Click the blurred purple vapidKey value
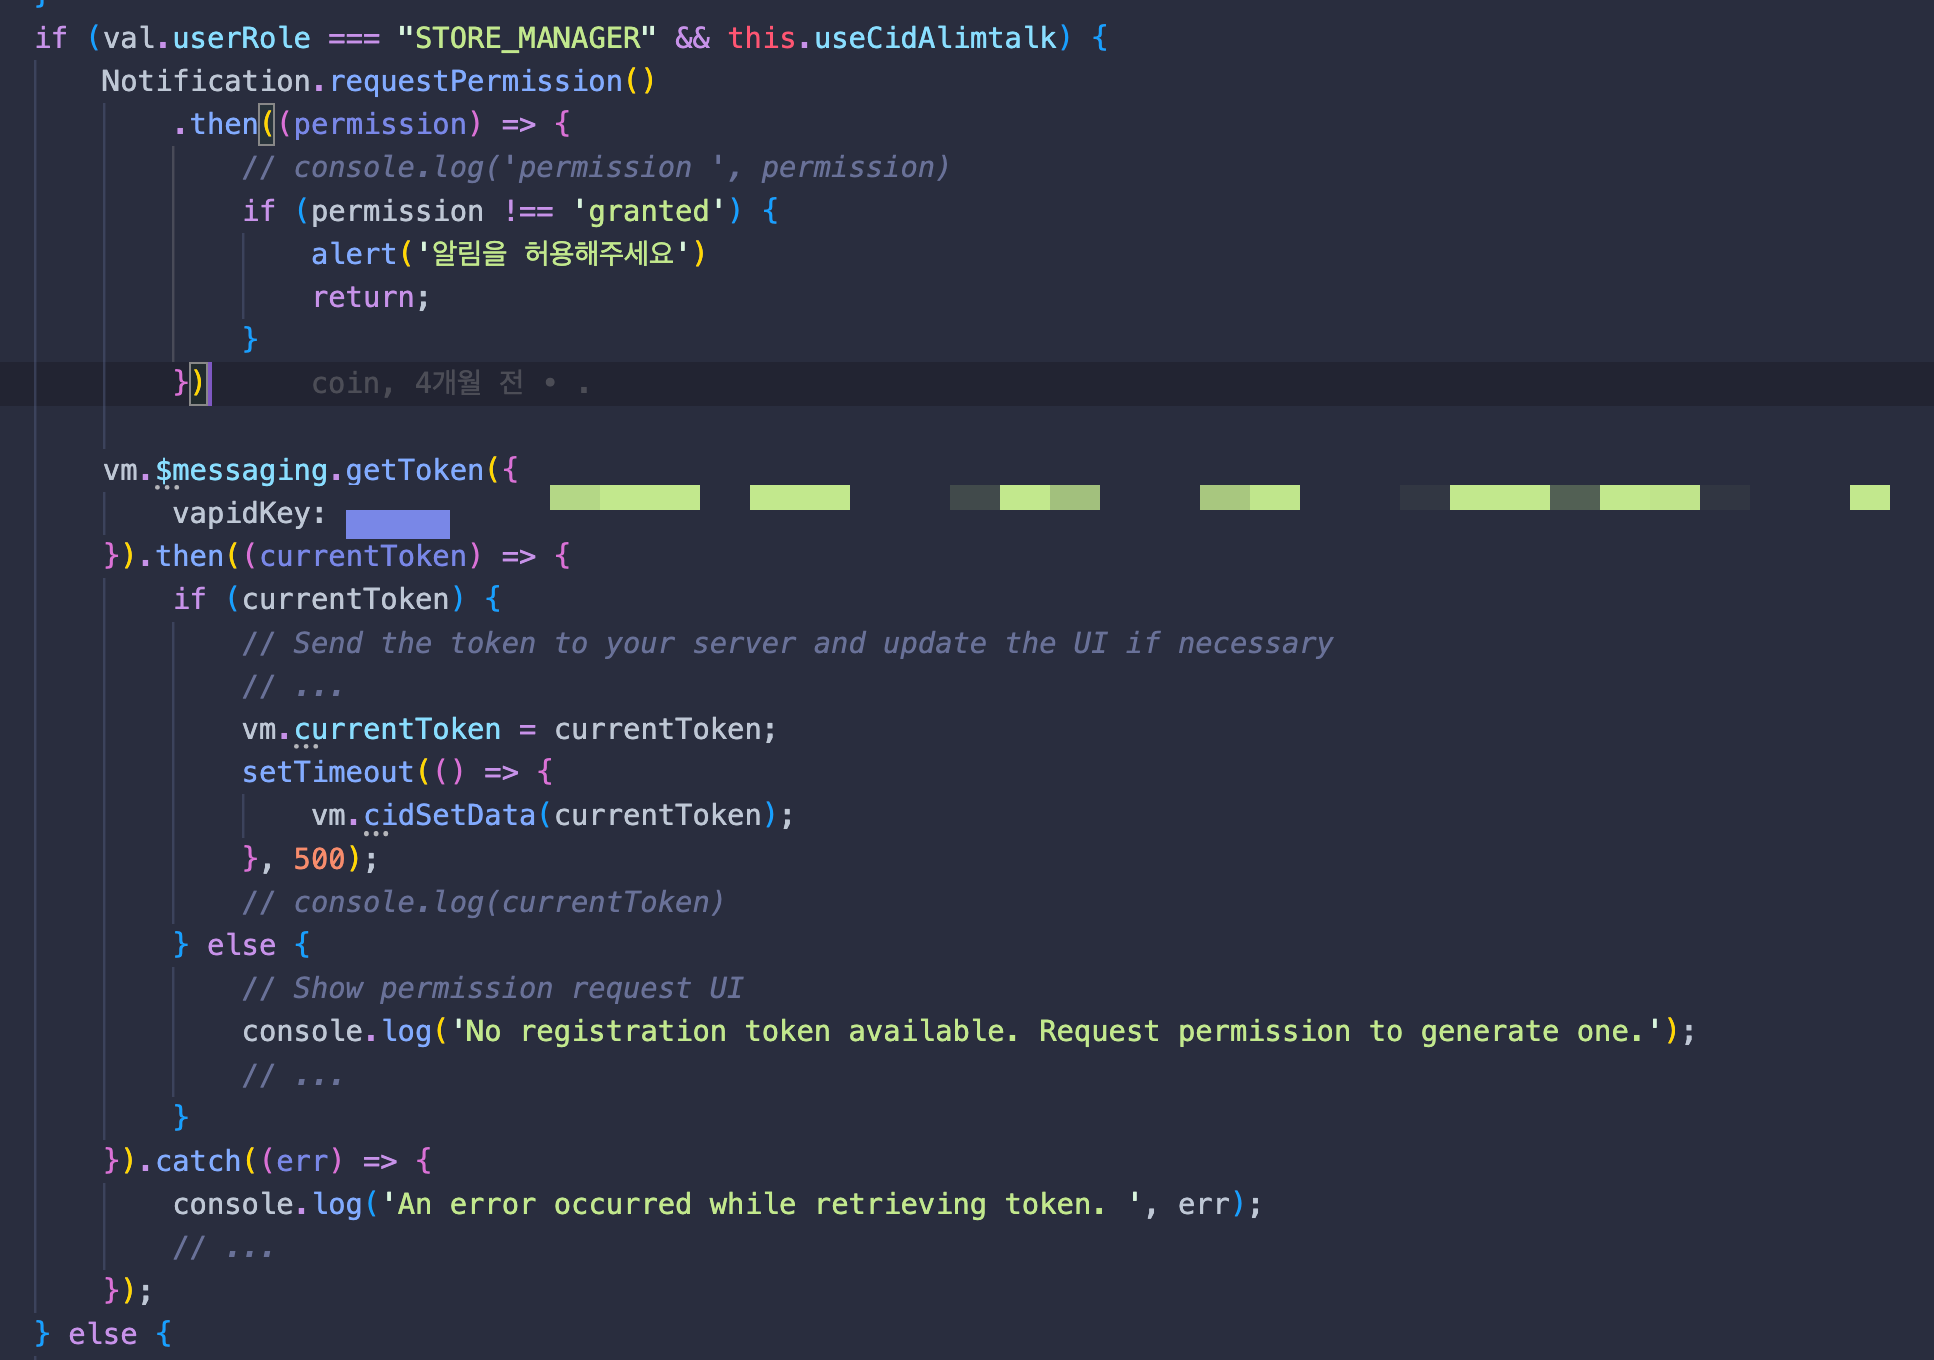Image resolution: width=1934 pixels, height=1360 pixels. click(x=397, y=523)
